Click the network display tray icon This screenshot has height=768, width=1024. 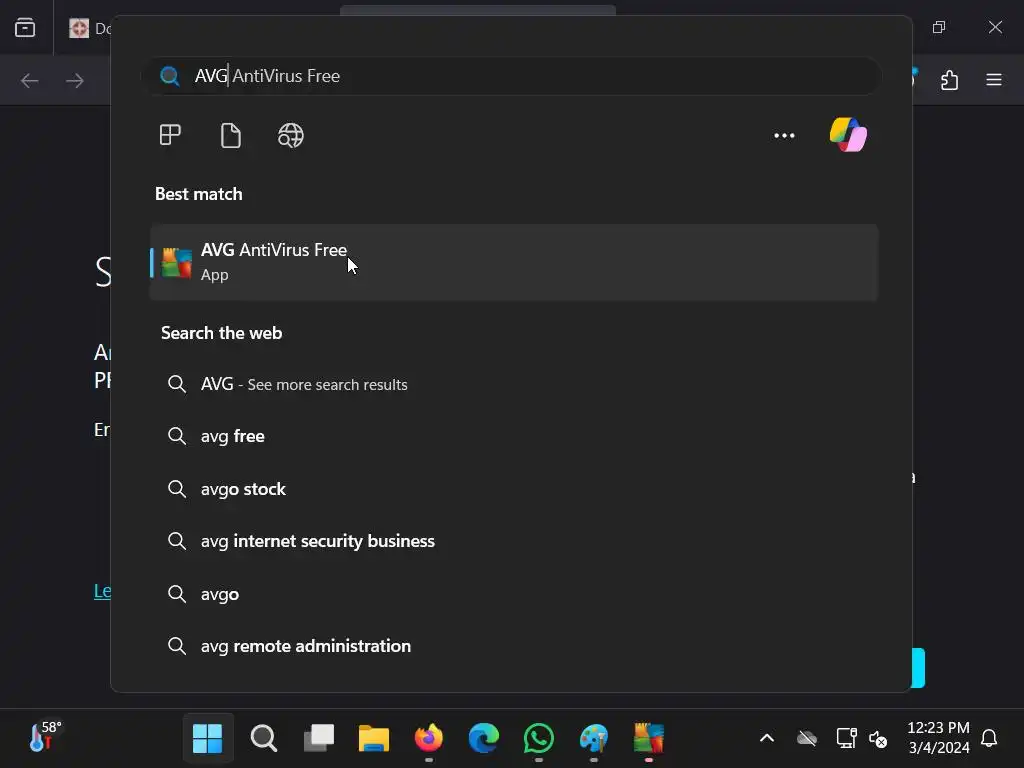[846, 738]
